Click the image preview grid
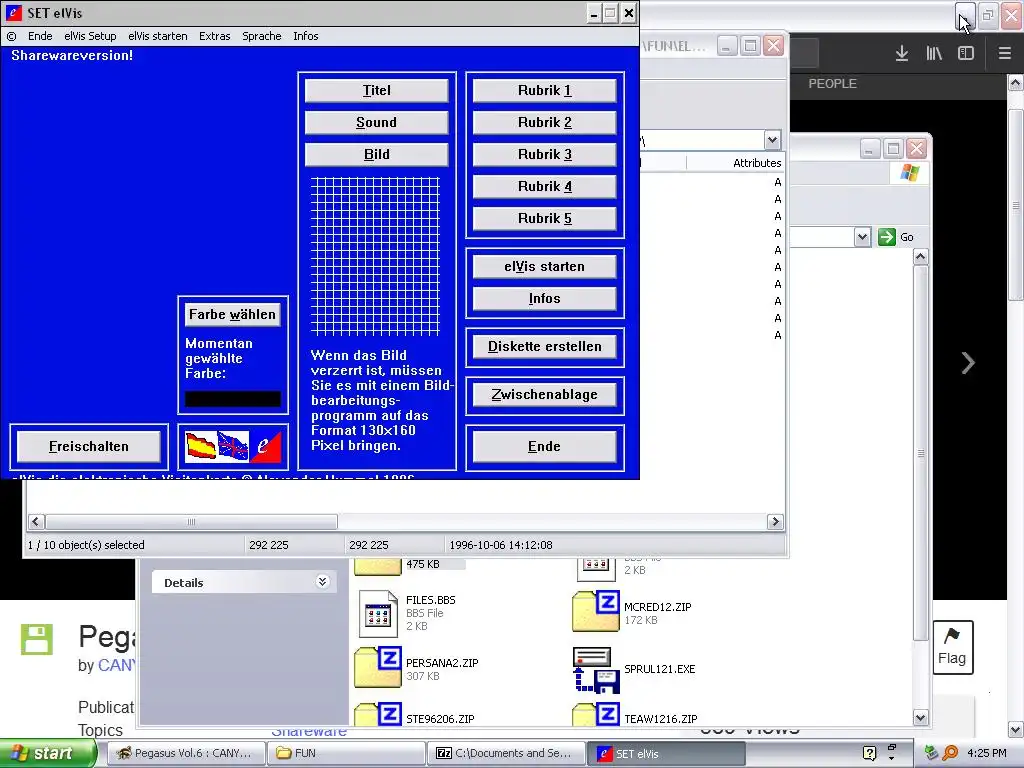The height and width of the screenshot is (768, 1024). (375, 257)
